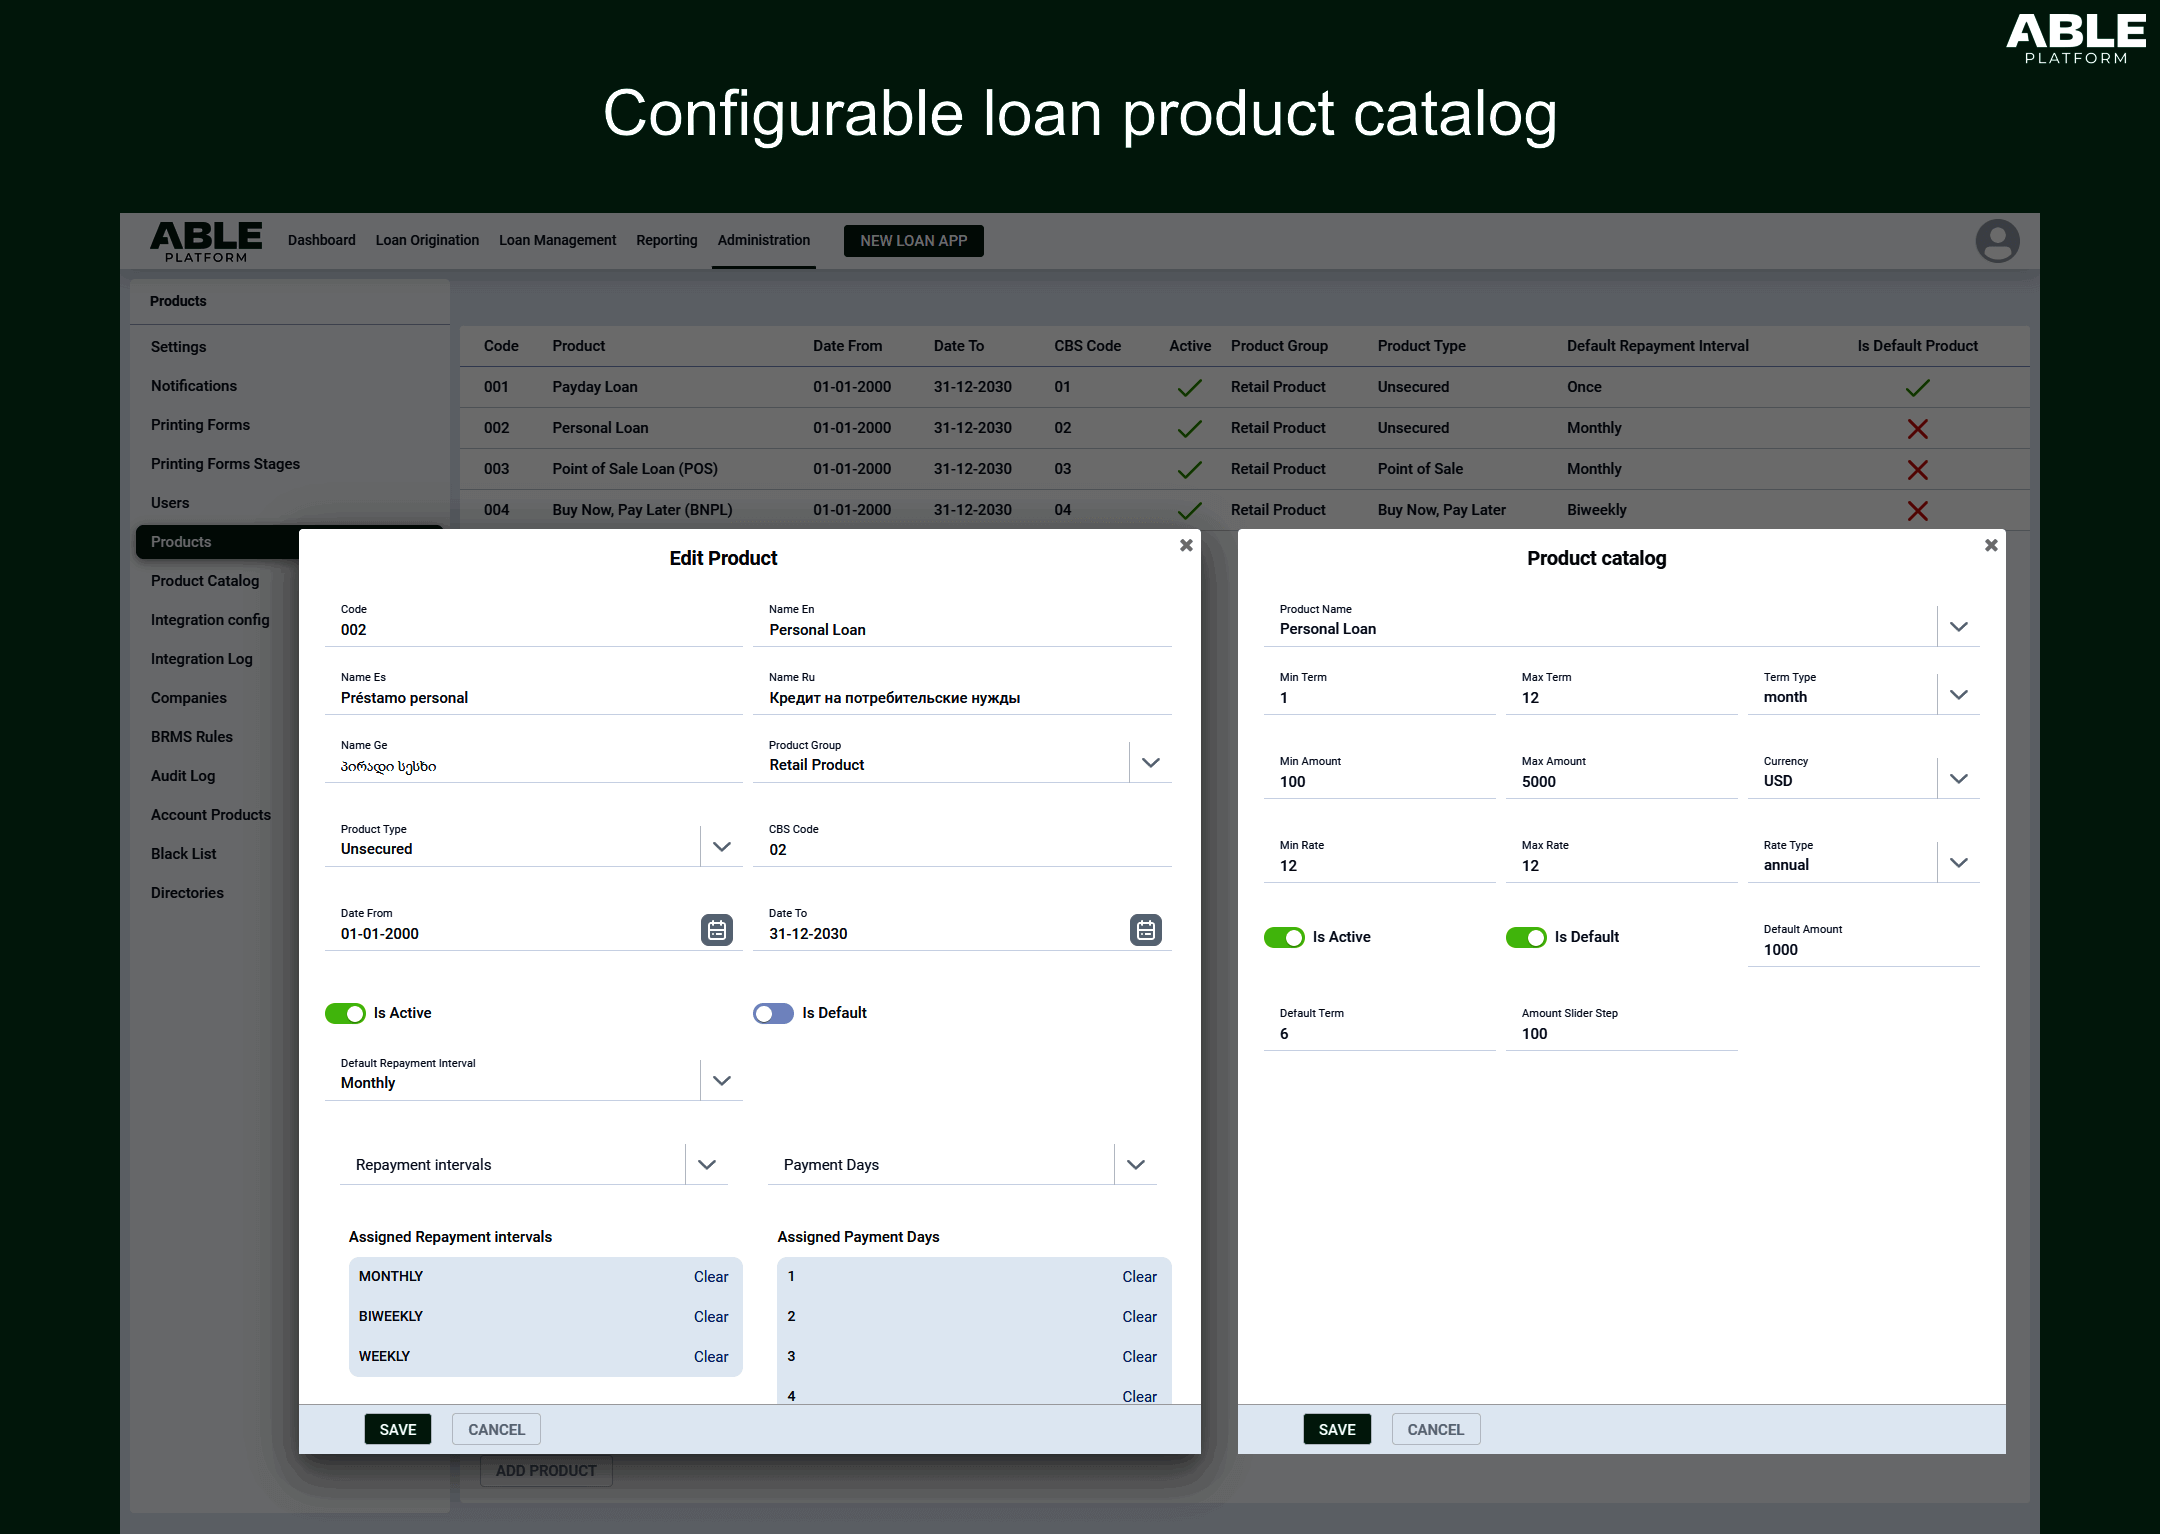The height and width of the screenshot is (1534, 2160).
Task: Open the Product Group dropdown
Action: click(x=1149, y=761)
